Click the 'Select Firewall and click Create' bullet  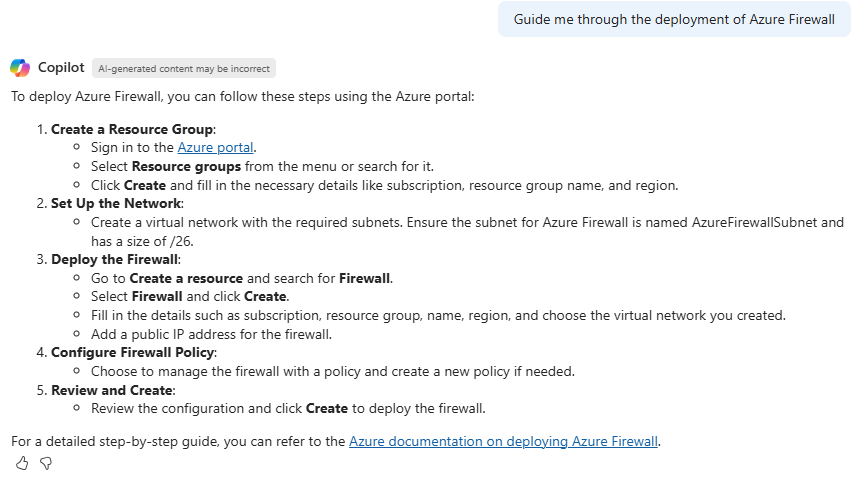[x=189, y=296]
